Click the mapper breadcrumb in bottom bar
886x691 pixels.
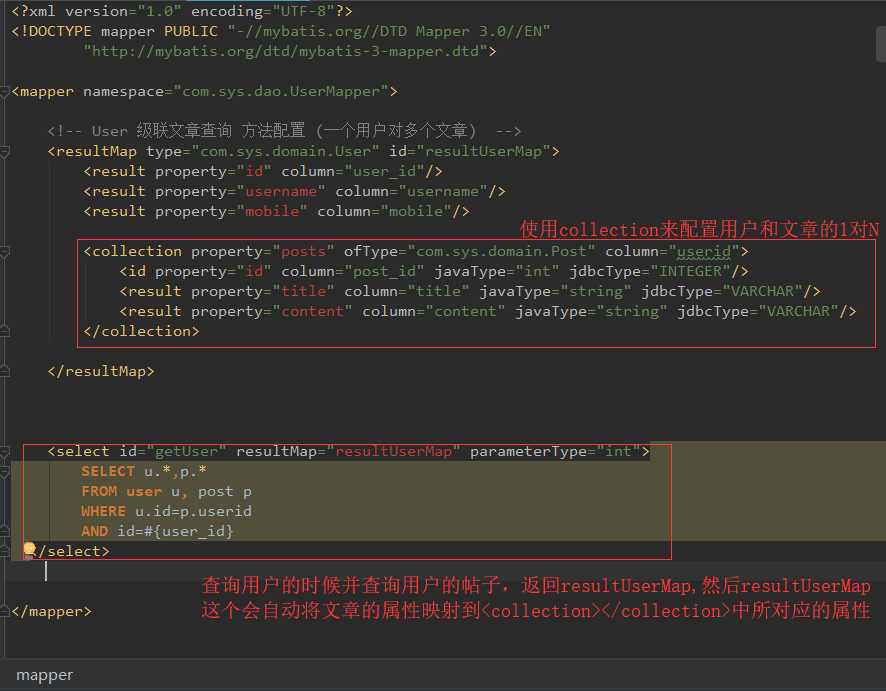point(45,675)
